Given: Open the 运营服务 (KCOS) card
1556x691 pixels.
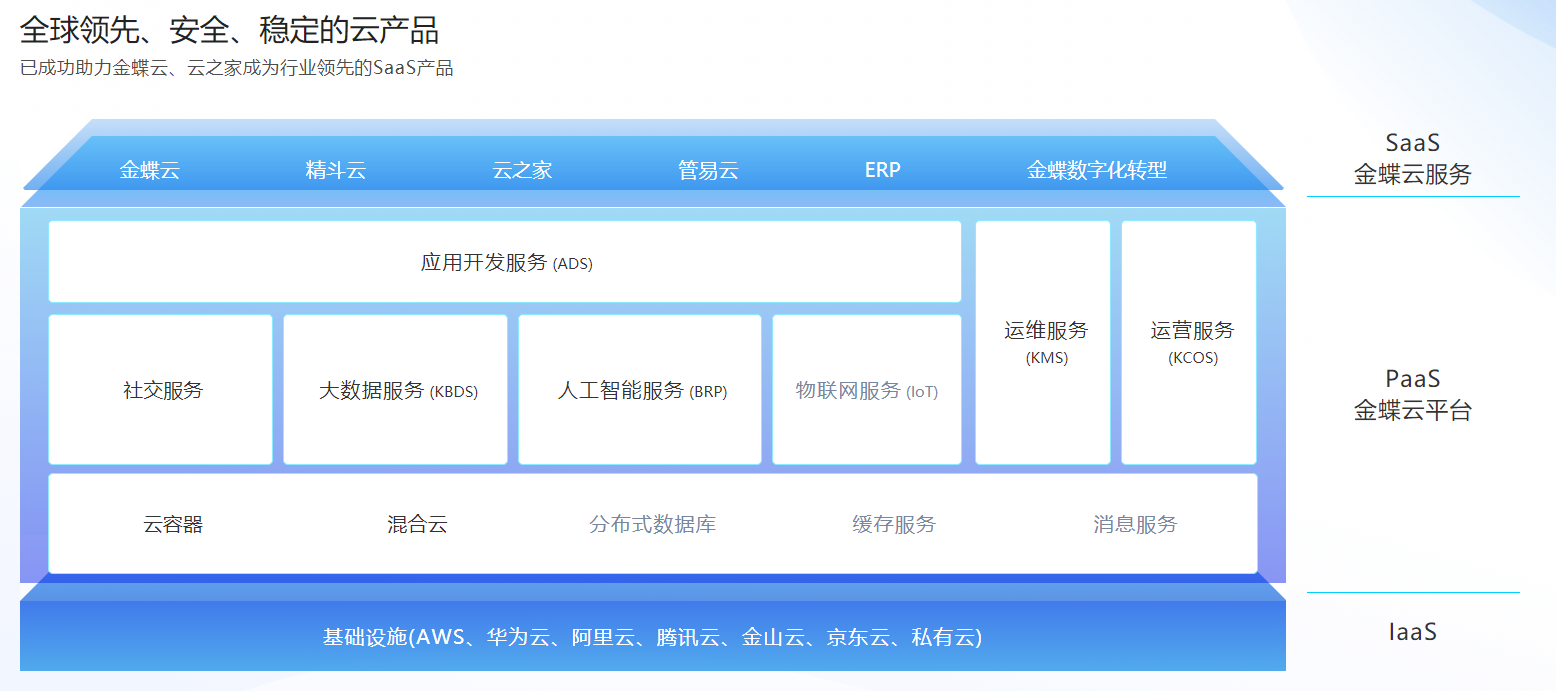Looking at the screenshot, I should pyautogui.click(x=1189, y=343).
